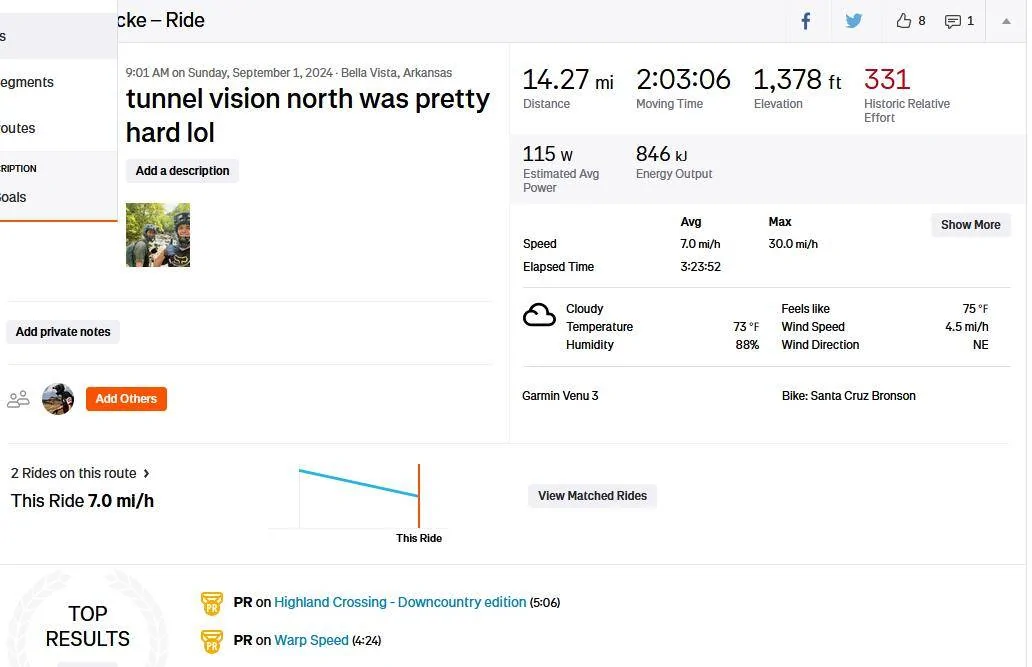Click the group people icon beside avatar

(x=18, y=399)
